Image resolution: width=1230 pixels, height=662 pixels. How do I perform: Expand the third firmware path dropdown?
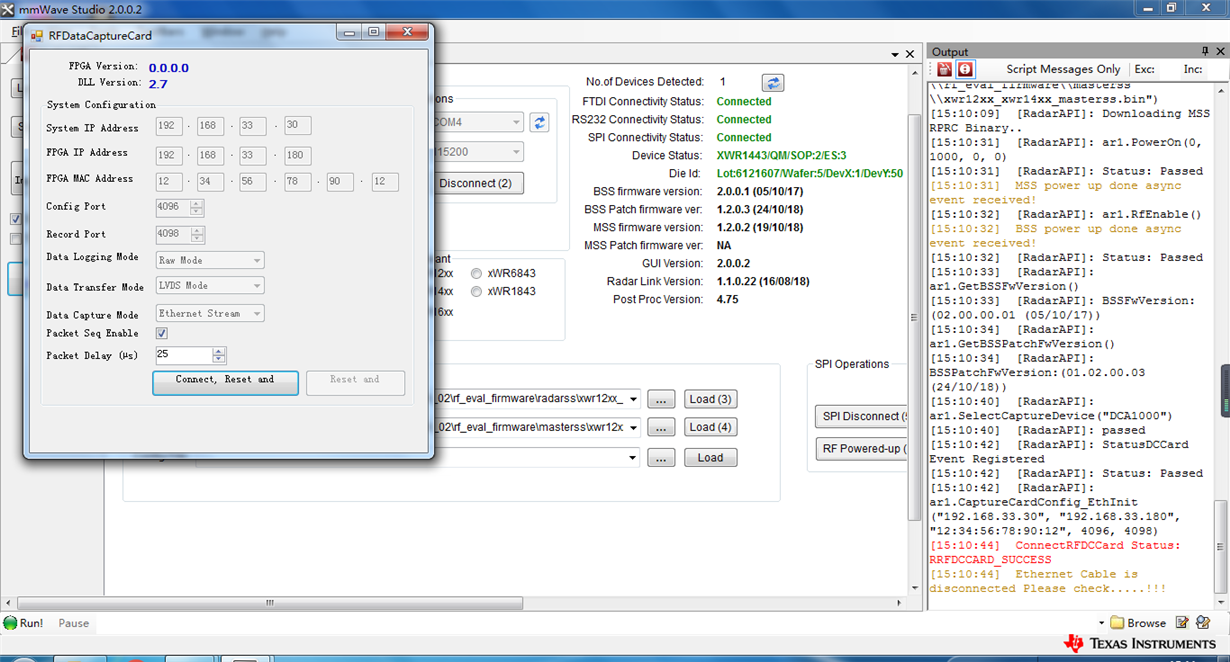(x=634, y=458)
